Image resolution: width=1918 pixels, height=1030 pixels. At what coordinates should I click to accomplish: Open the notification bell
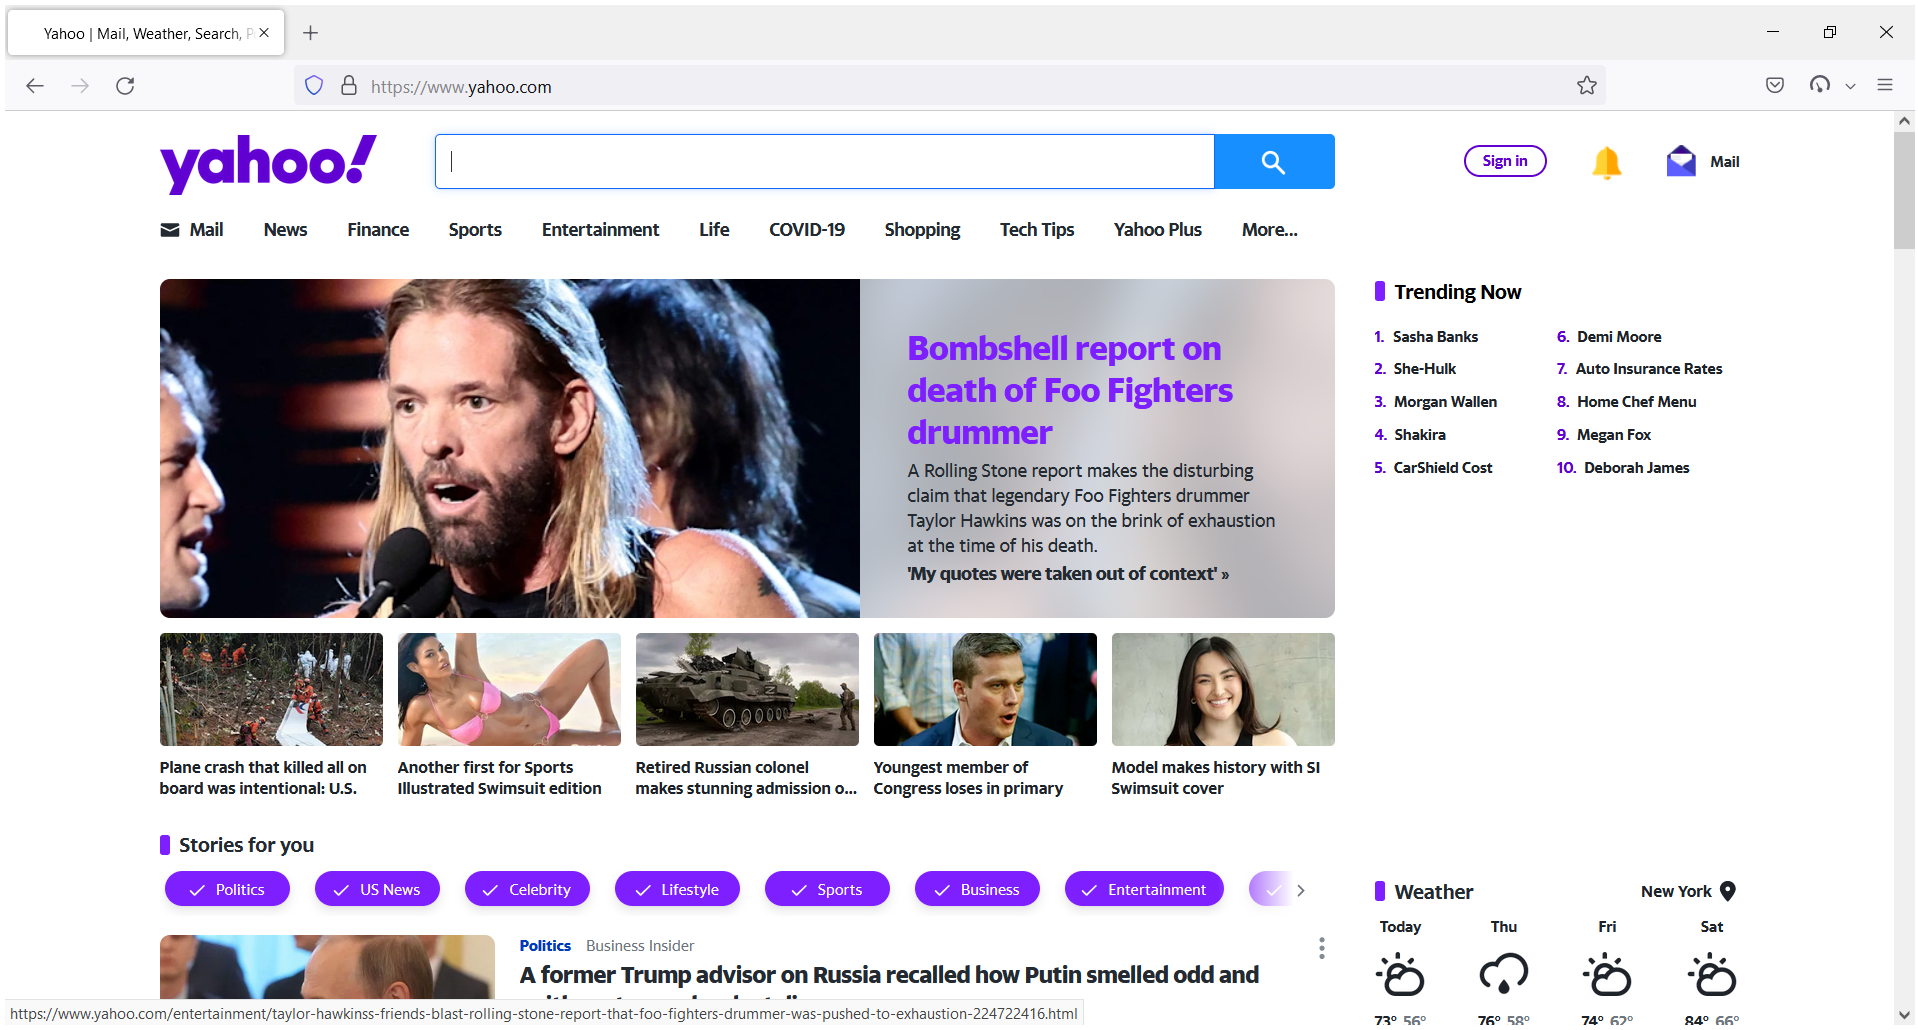coord(1606,162)
